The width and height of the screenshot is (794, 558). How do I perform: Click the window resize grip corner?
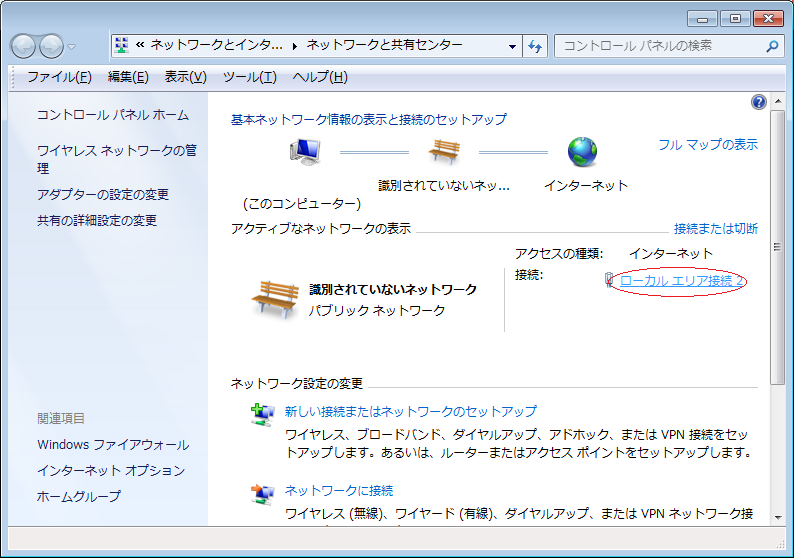780,544
